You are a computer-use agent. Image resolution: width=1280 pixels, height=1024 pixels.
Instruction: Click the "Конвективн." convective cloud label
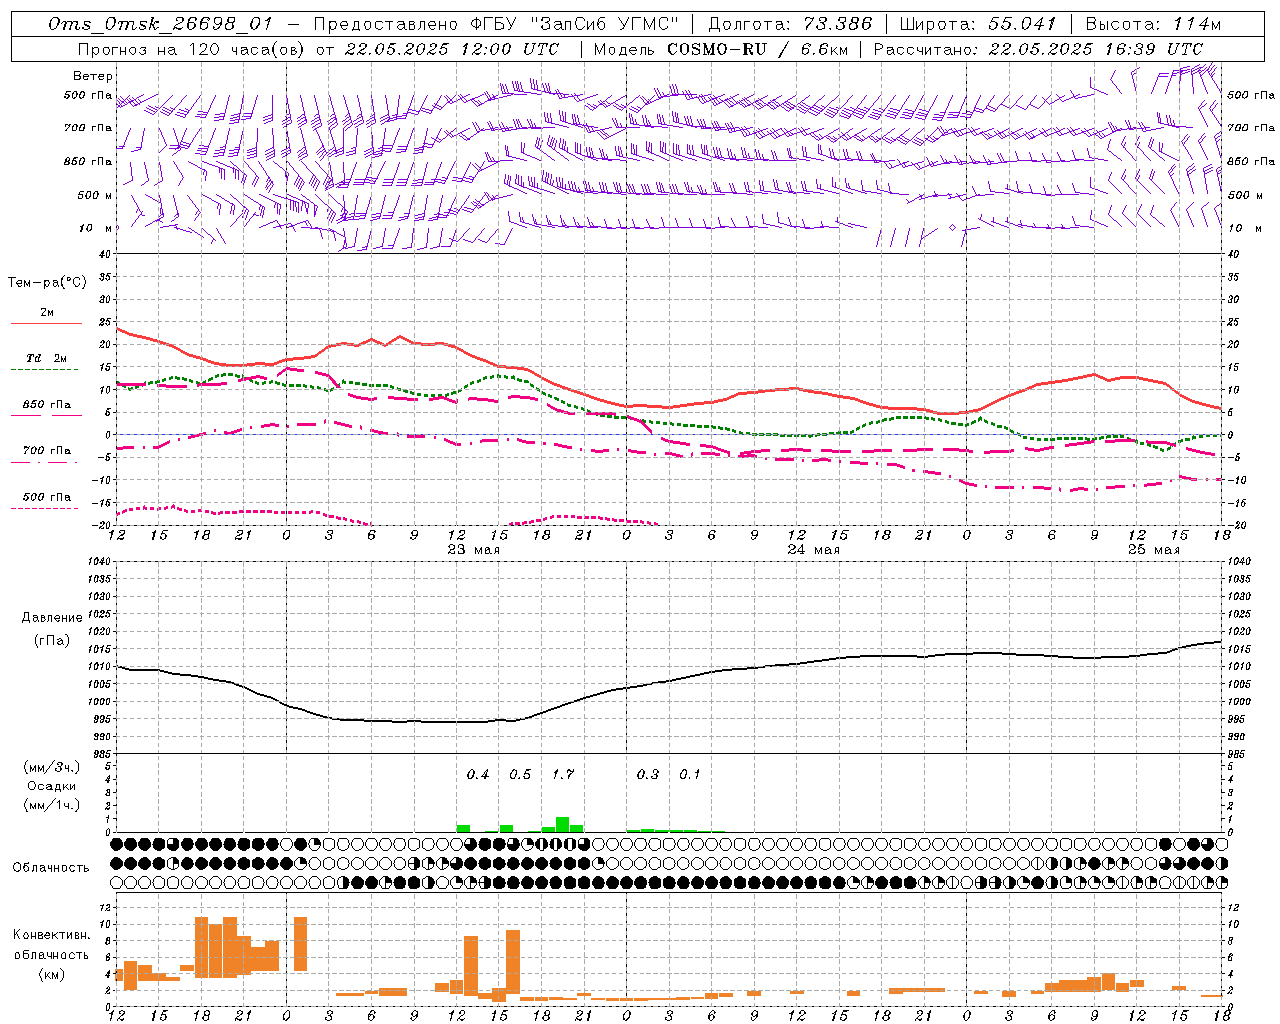(x=52, y=935)
